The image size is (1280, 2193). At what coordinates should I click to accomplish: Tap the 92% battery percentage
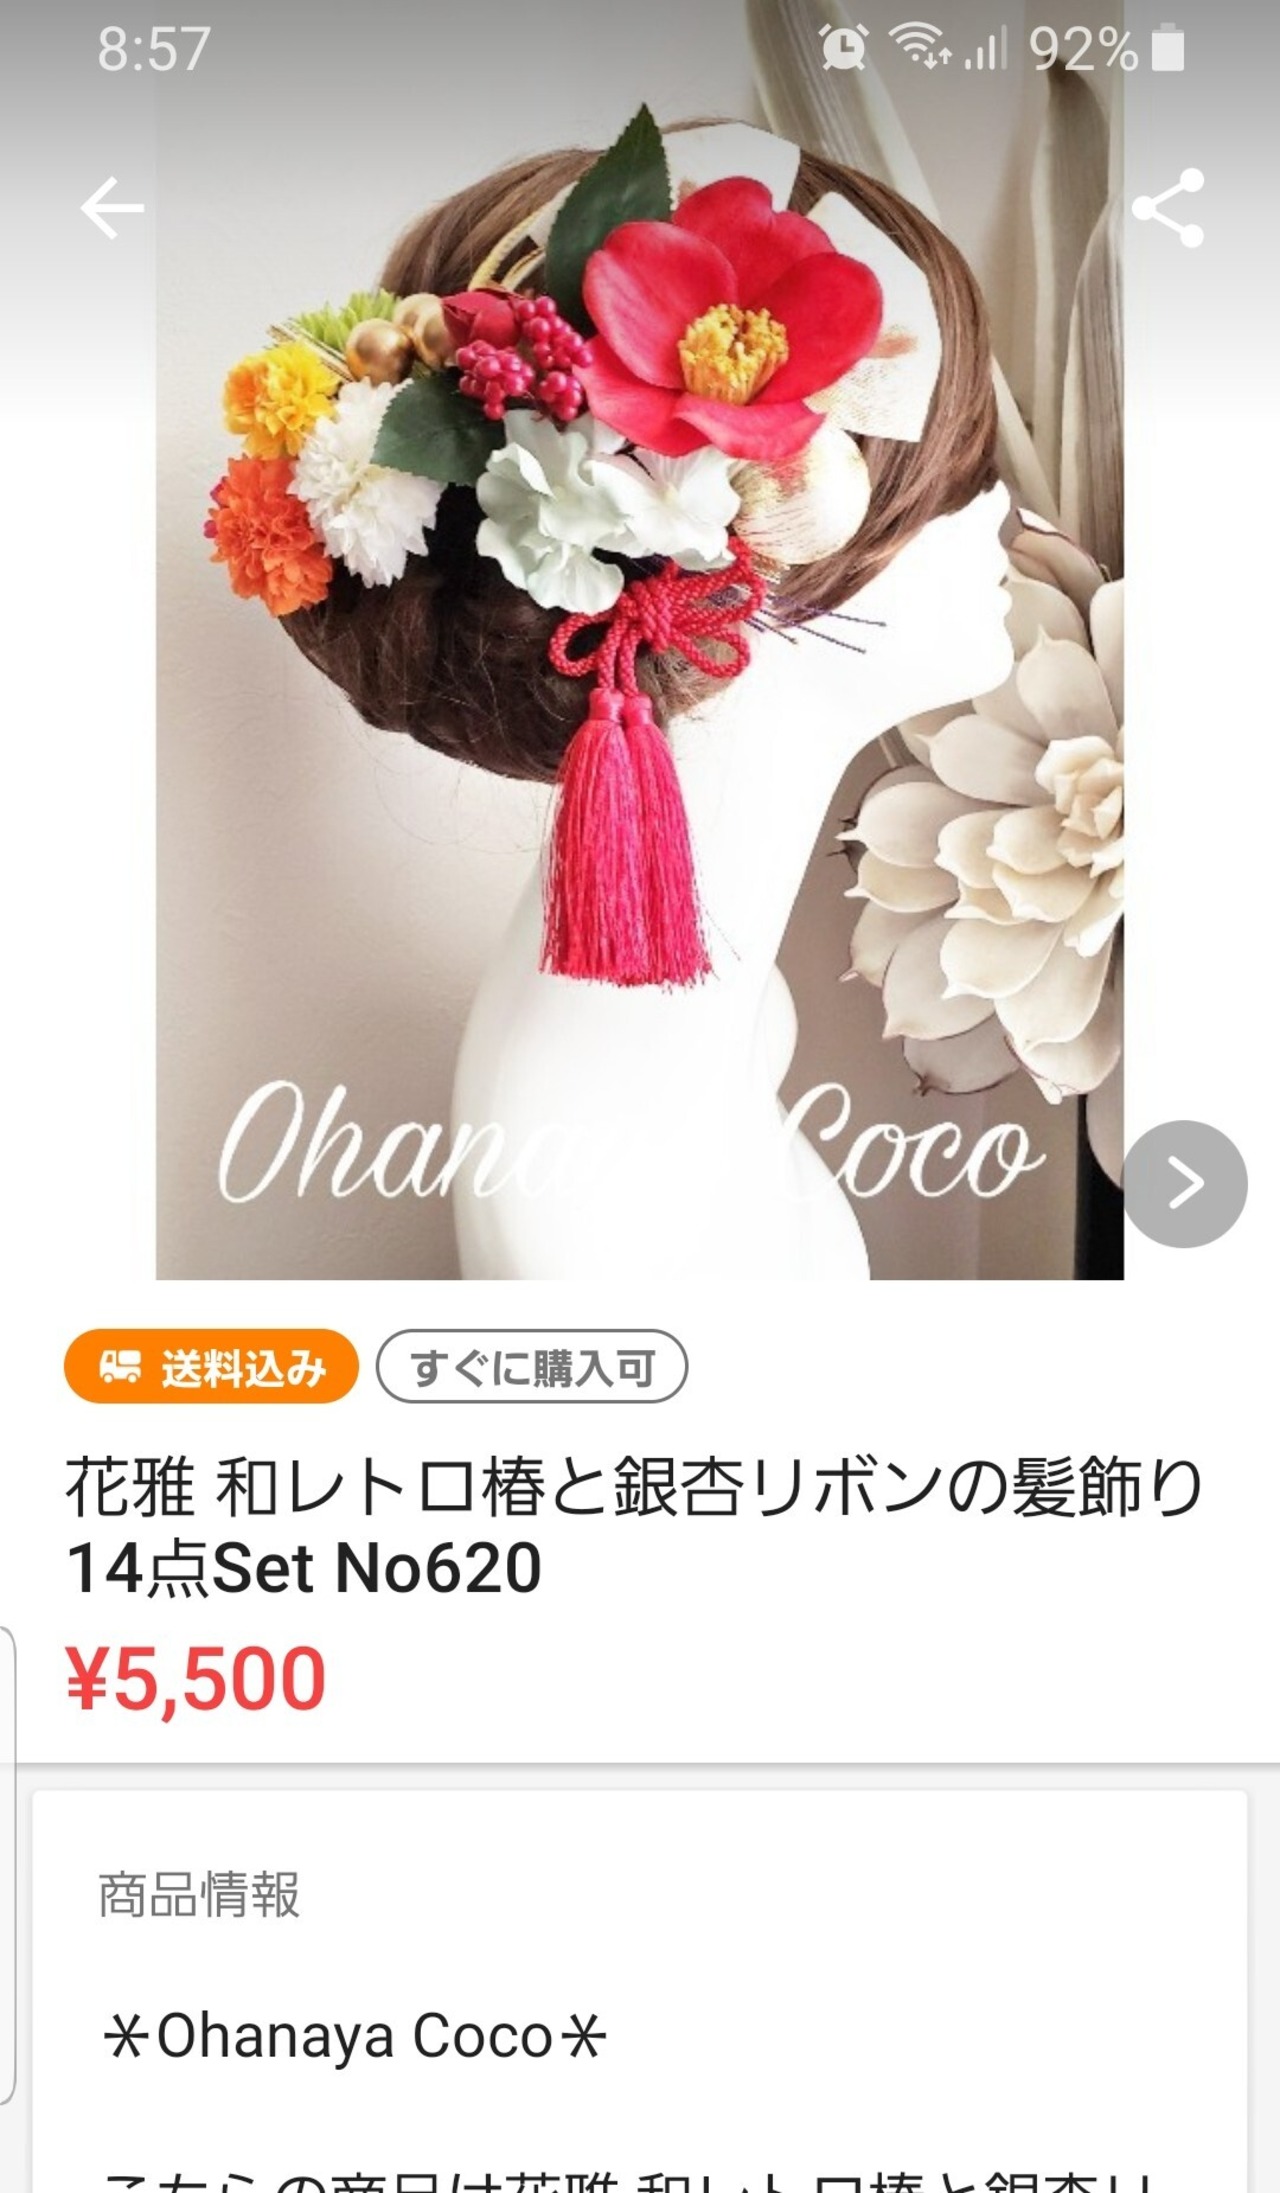tap(1084, 48)
